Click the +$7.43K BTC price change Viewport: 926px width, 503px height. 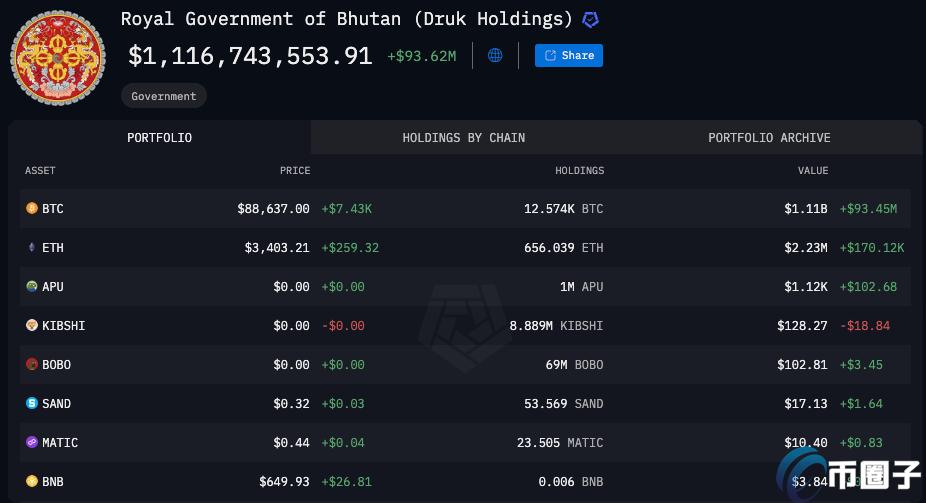point(346,208)
